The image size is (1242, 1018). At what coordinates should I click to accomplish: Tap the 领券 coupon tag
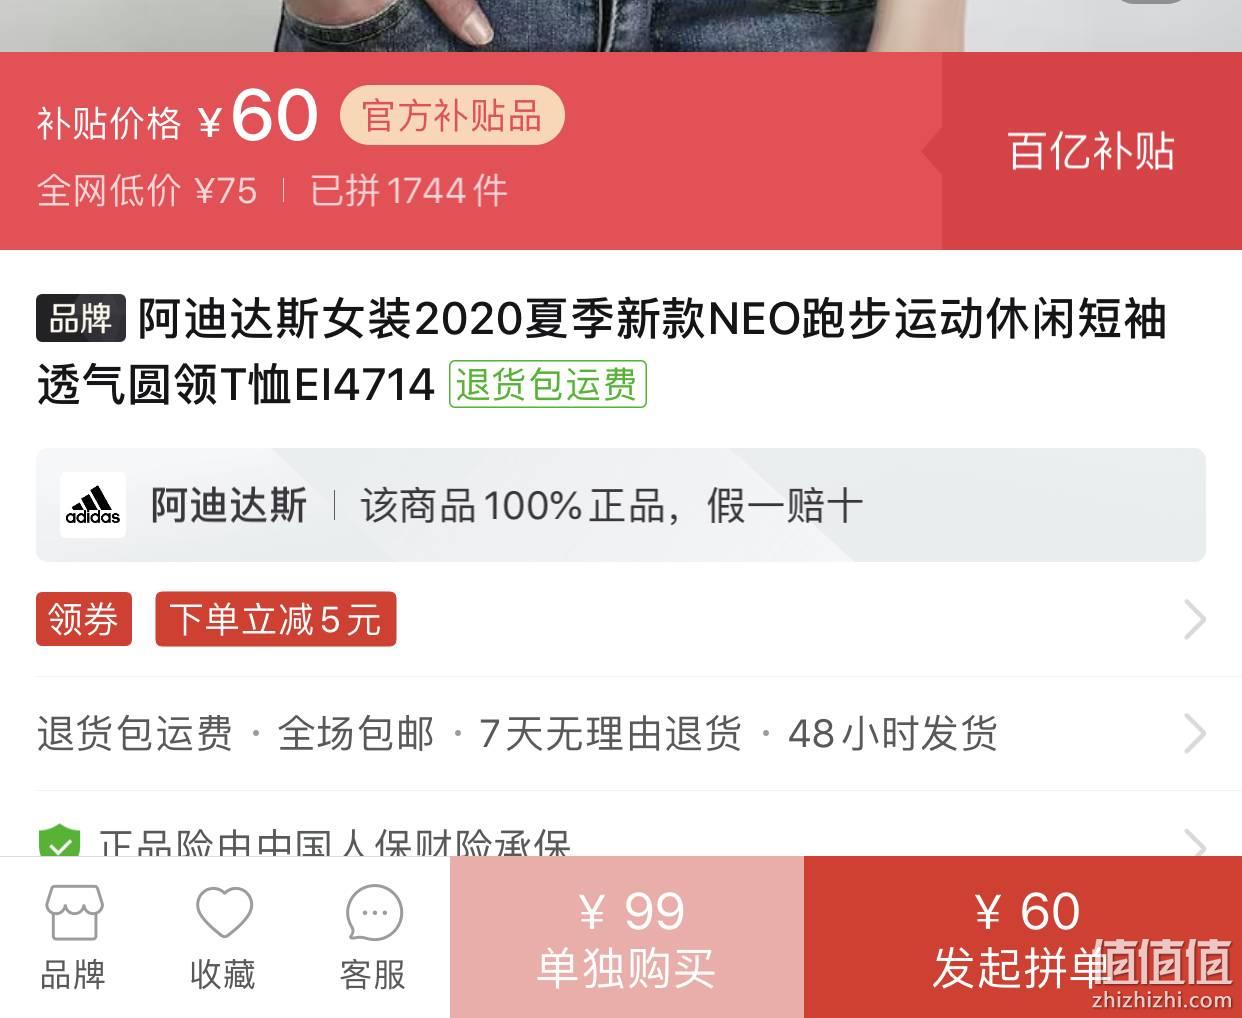click(x=84, y=619)
